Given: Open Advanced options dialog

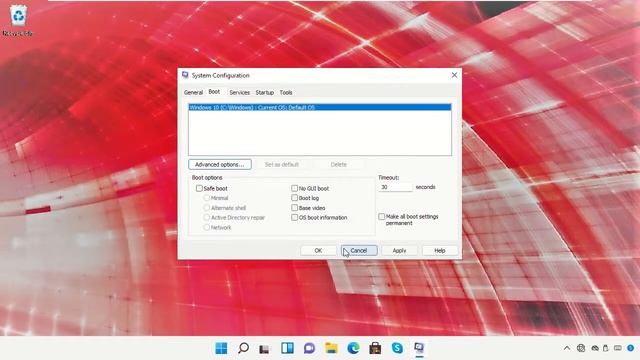Looking at the screenshot, I should click(x=220, y=164).
